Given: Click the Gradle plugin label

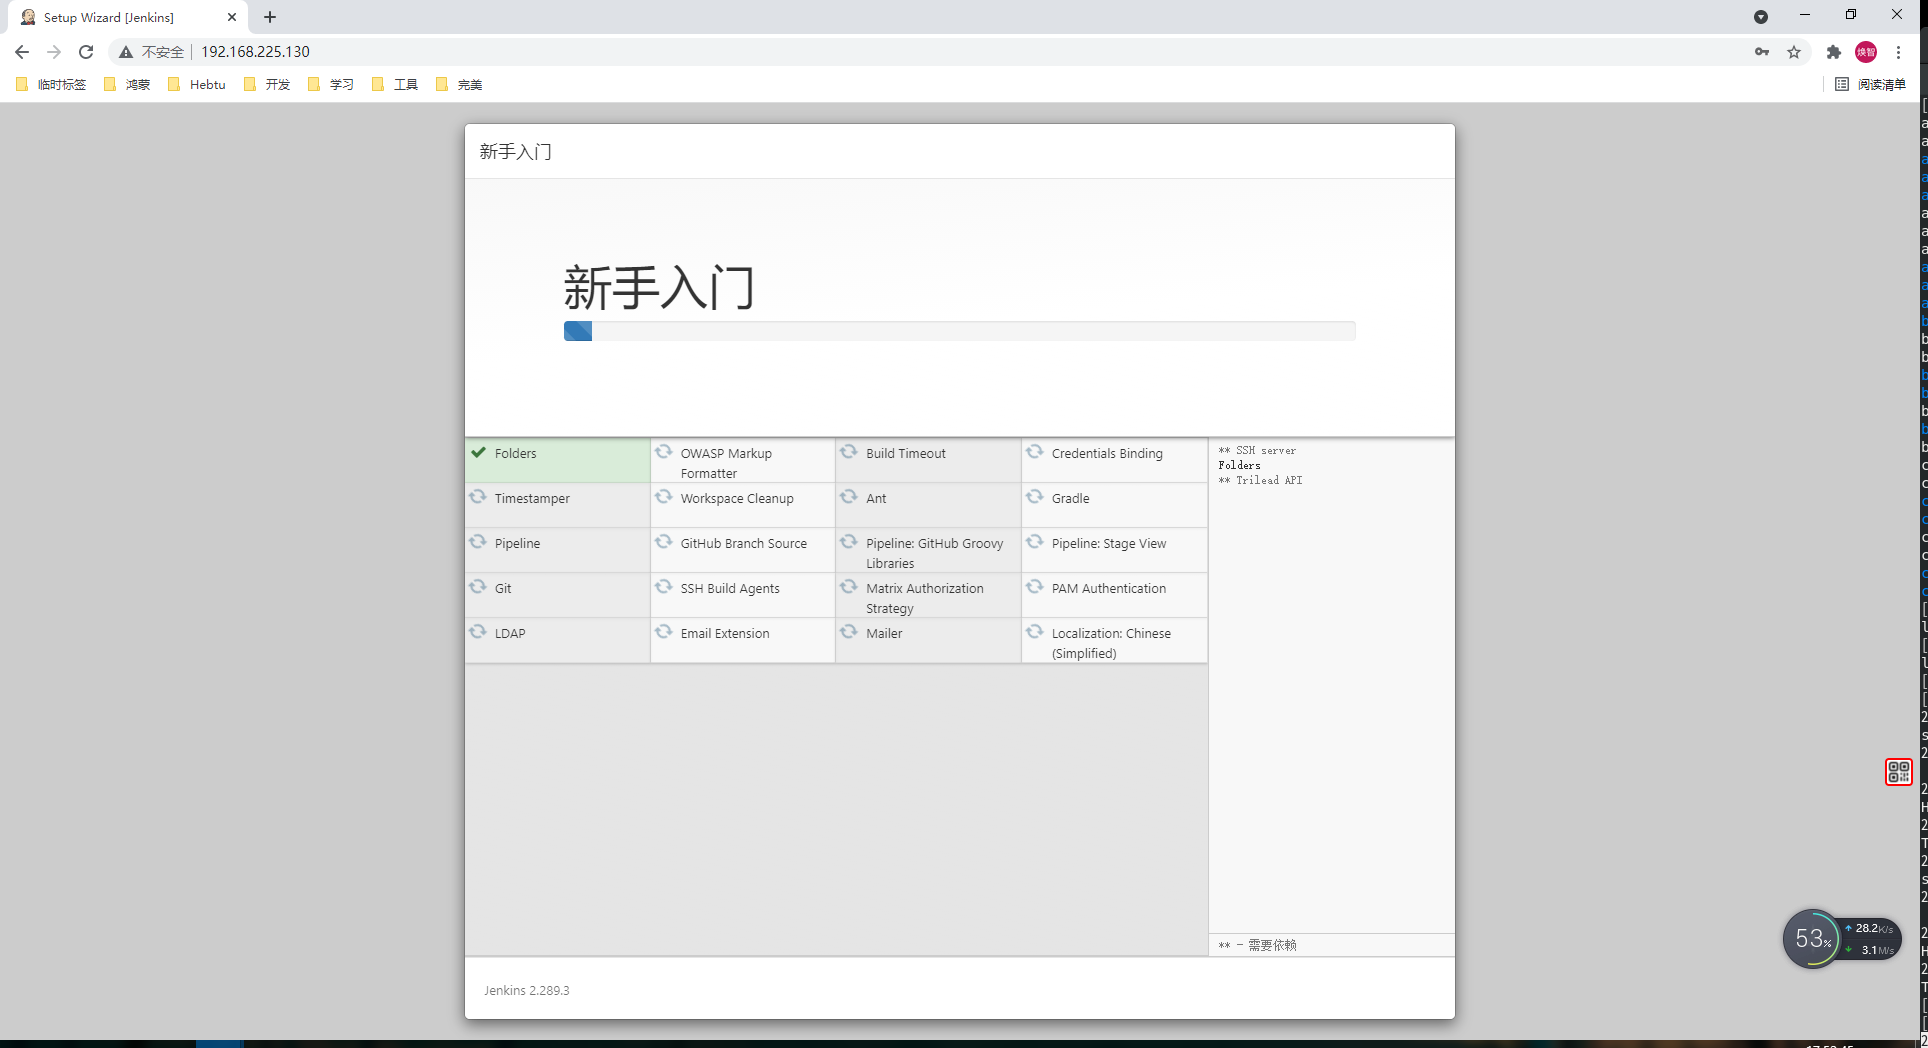Looking at the screenshot, I should tap(1070, 498).
